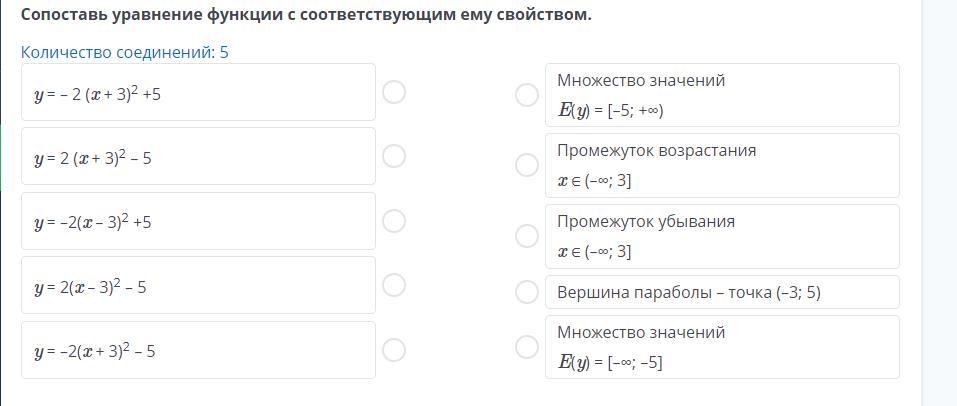Viewport: 957px width, 406px height.
Task: Select connector circle beside y = −2(x+3)² − 5
Action: [x=394, y=349]
